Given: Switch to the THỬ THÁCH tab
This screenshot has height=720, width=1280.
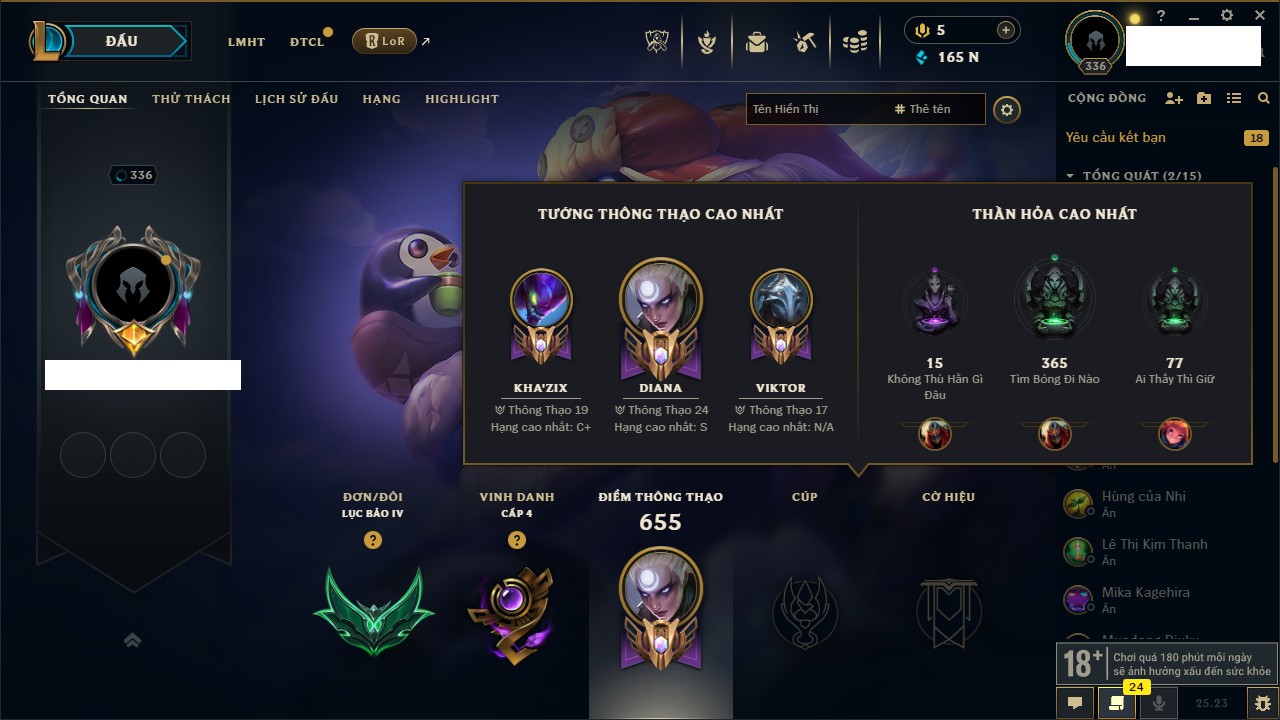Looking at the screenshot, I should (191, 99).
